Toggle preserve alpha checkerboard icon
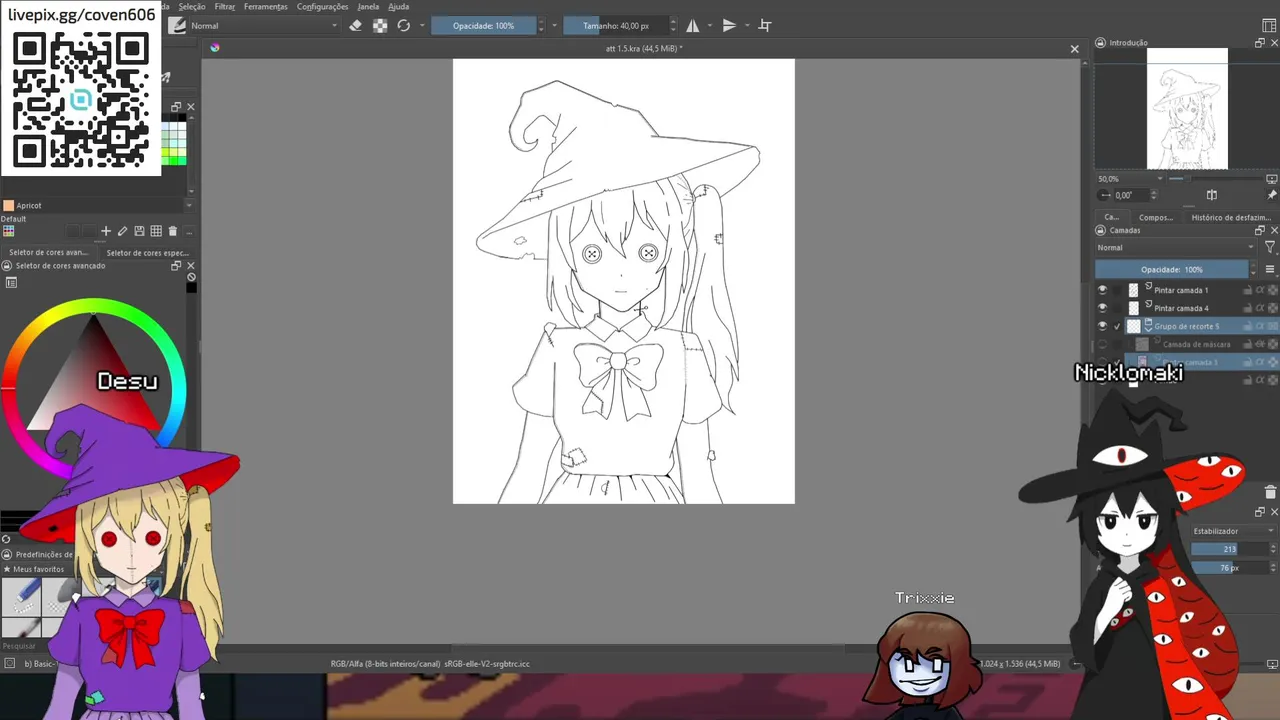Viewport: 1280px width, 720px height. [380, 26]
